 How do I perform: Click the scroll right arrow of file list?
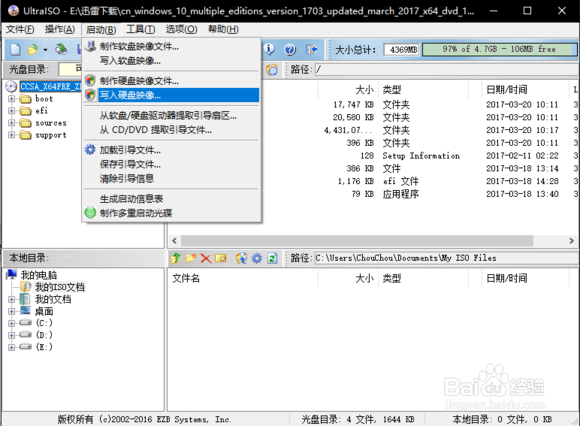pyautogui.click(x=571, y=241)
